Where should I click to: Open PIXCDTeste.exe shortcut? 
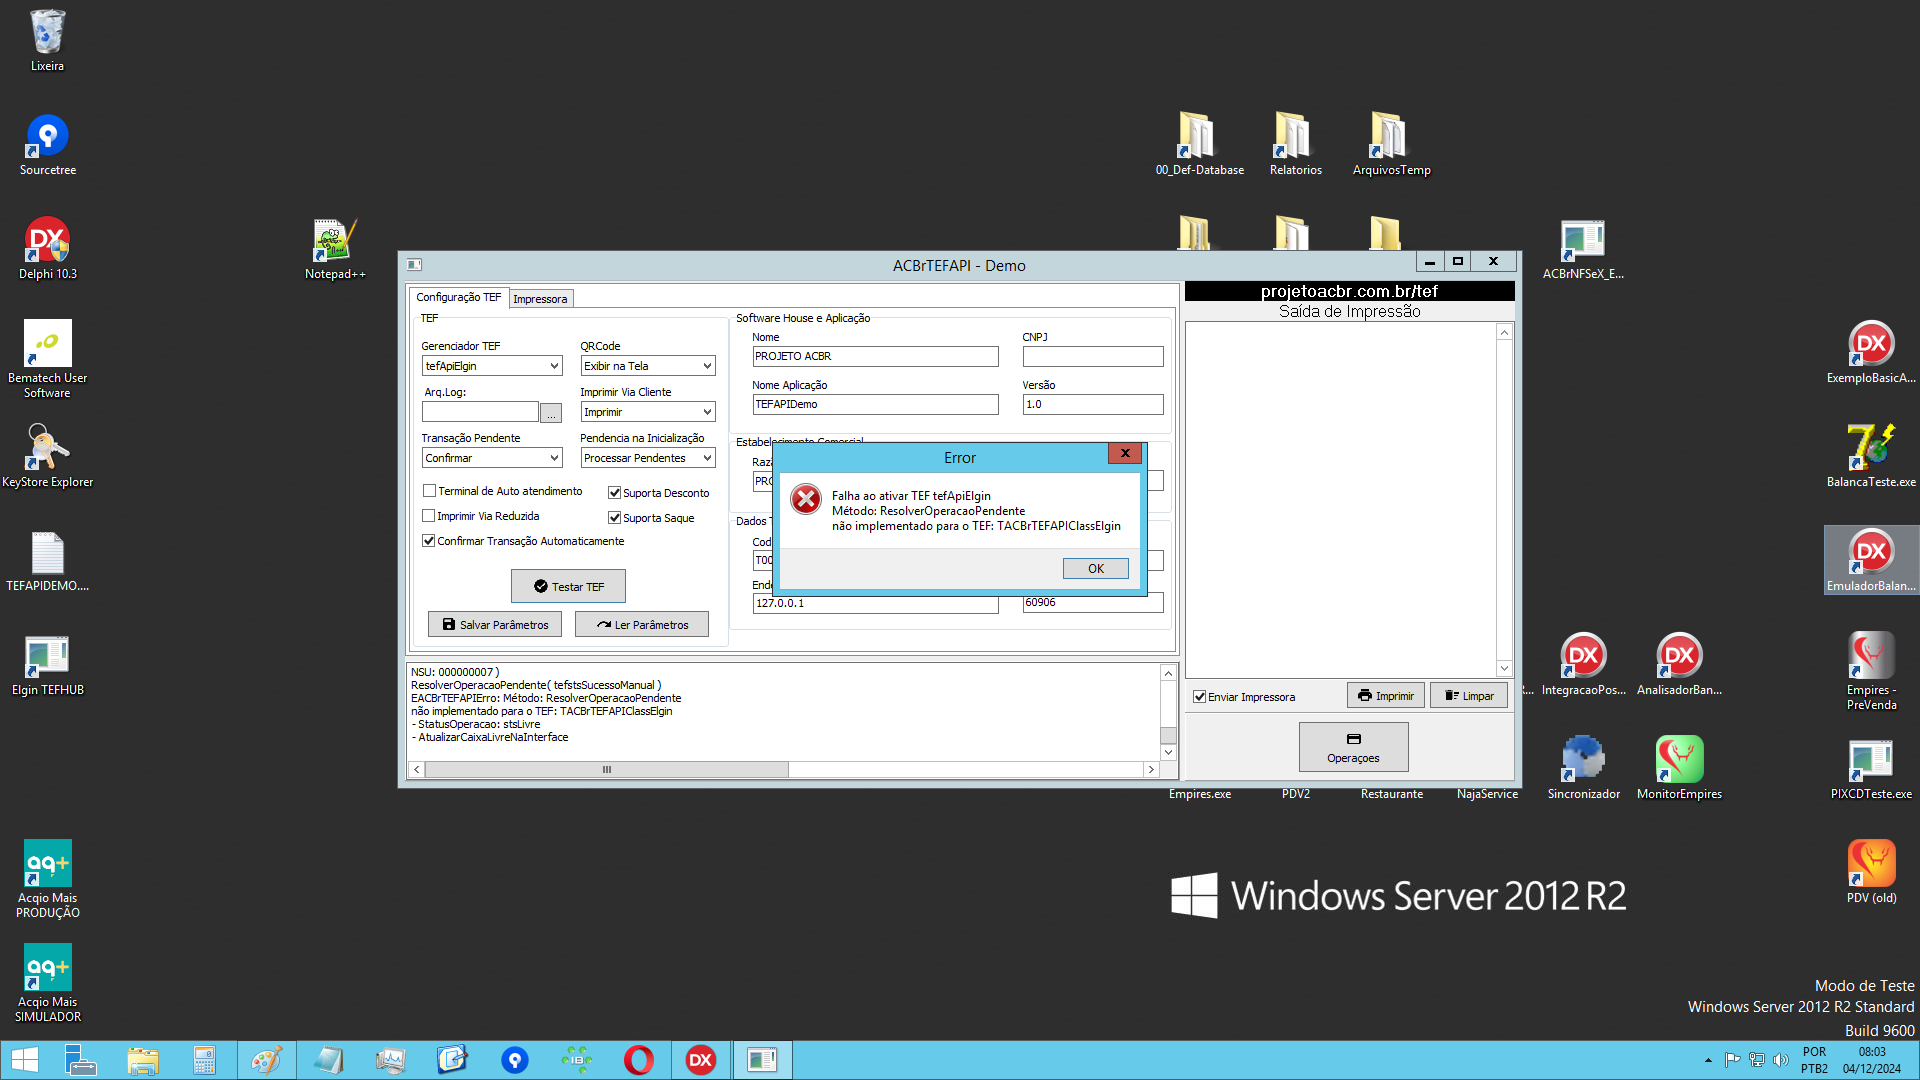click(1871, 769)
